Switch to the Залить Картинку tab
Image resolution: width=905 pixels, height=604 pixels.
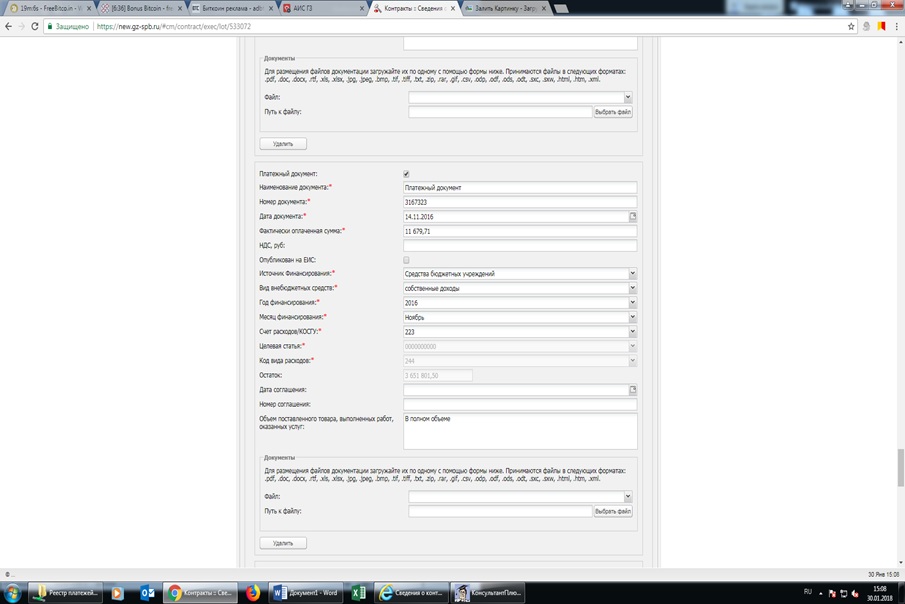point(506,9)
